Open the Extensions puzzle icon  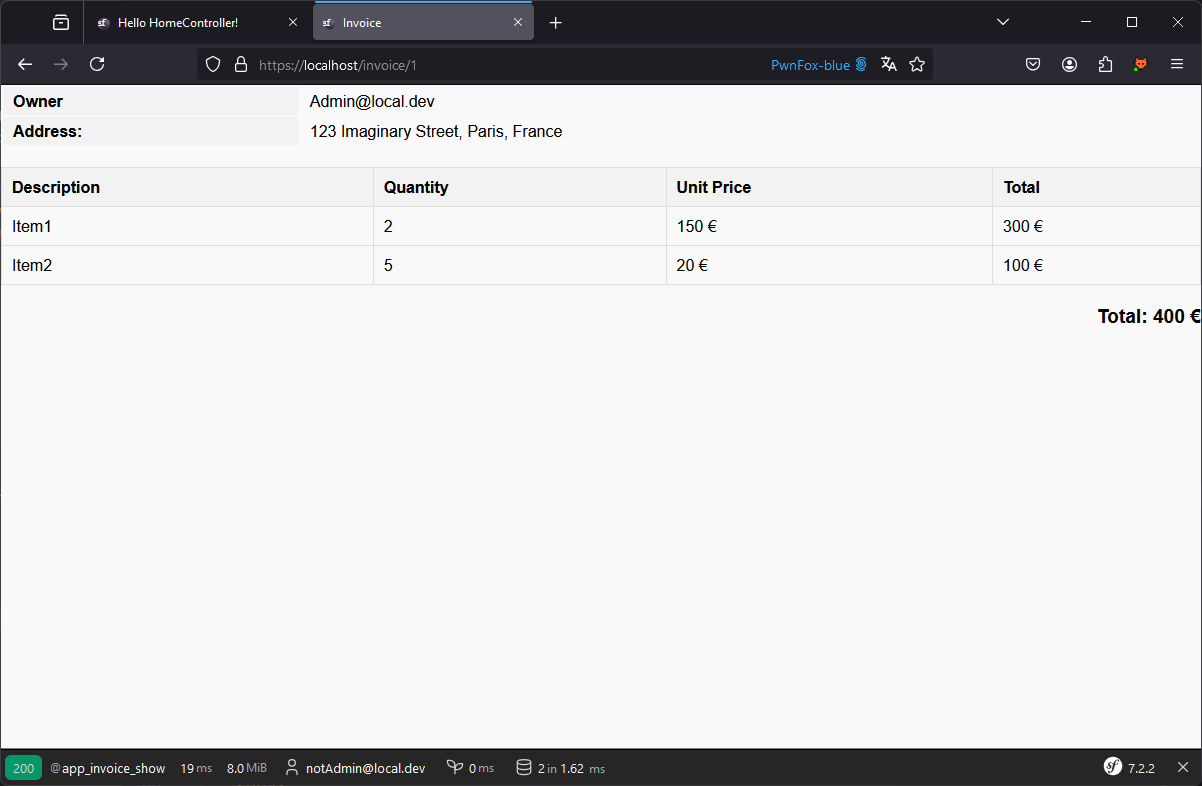coord(1105,64)
